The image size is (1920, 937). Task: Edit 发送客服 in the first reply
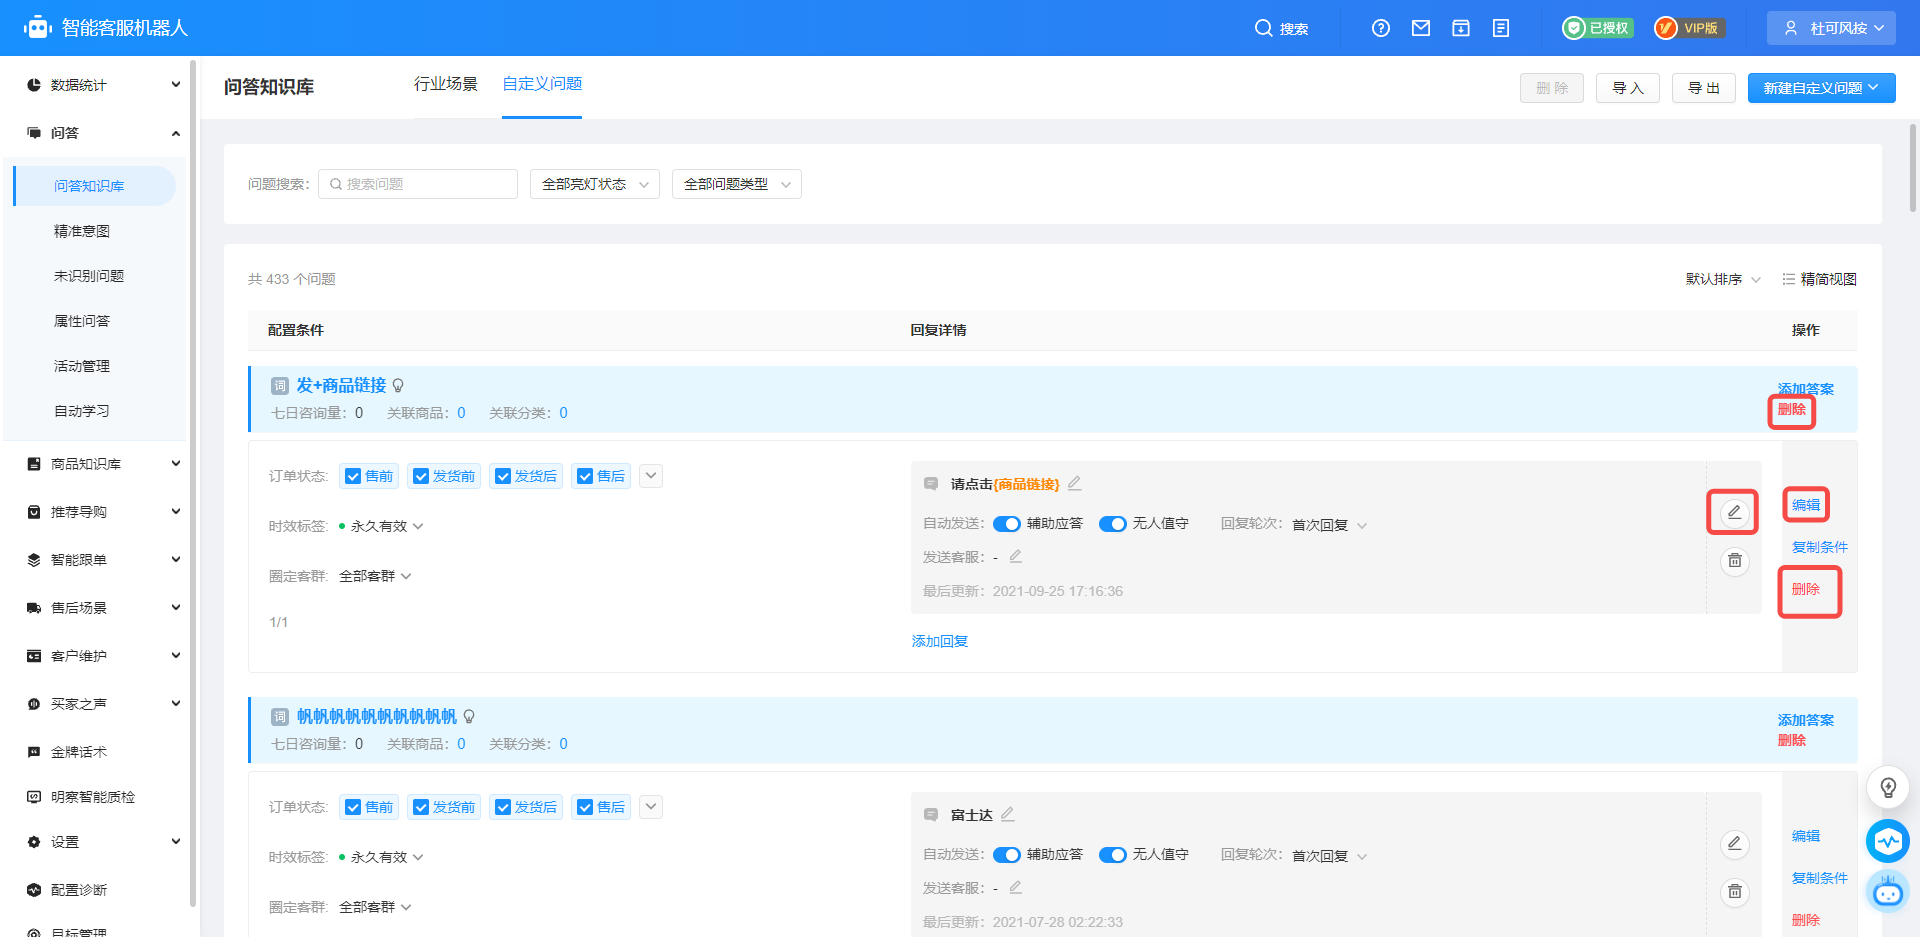pyautogui.click(x=1016, y=556)
